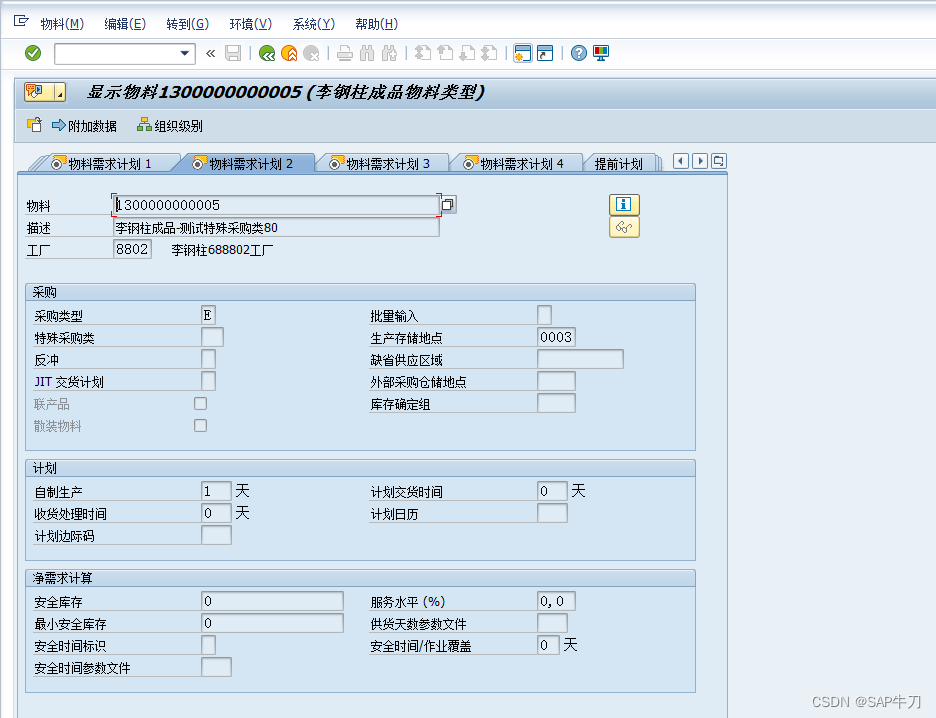The height and width of the screenshot is (718, 936).
Task: Click the Cancel icon in the toolbar
Action: (311, 53)
